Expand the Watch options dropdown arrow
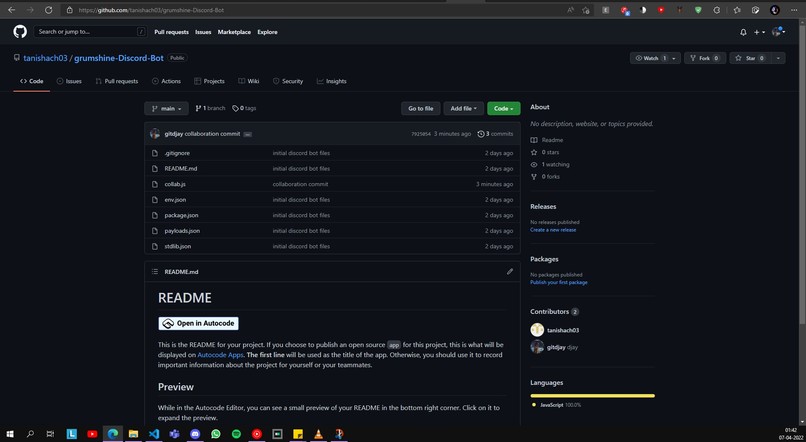806x442 pixels. pos(674,58)
